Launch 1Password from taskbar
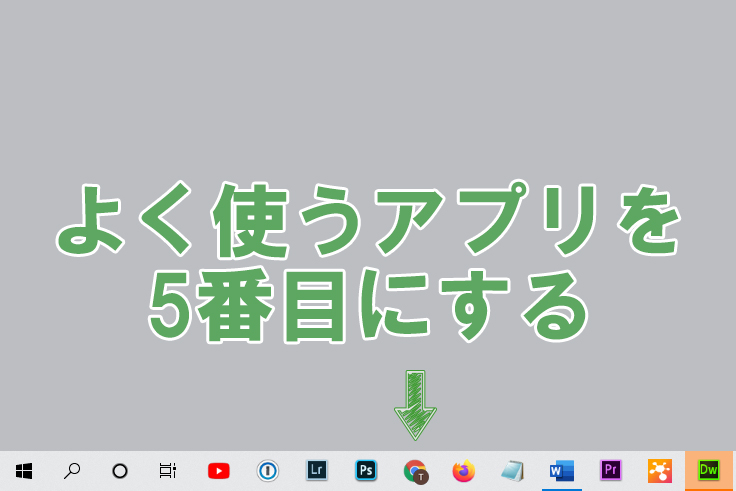 [268, 471]
